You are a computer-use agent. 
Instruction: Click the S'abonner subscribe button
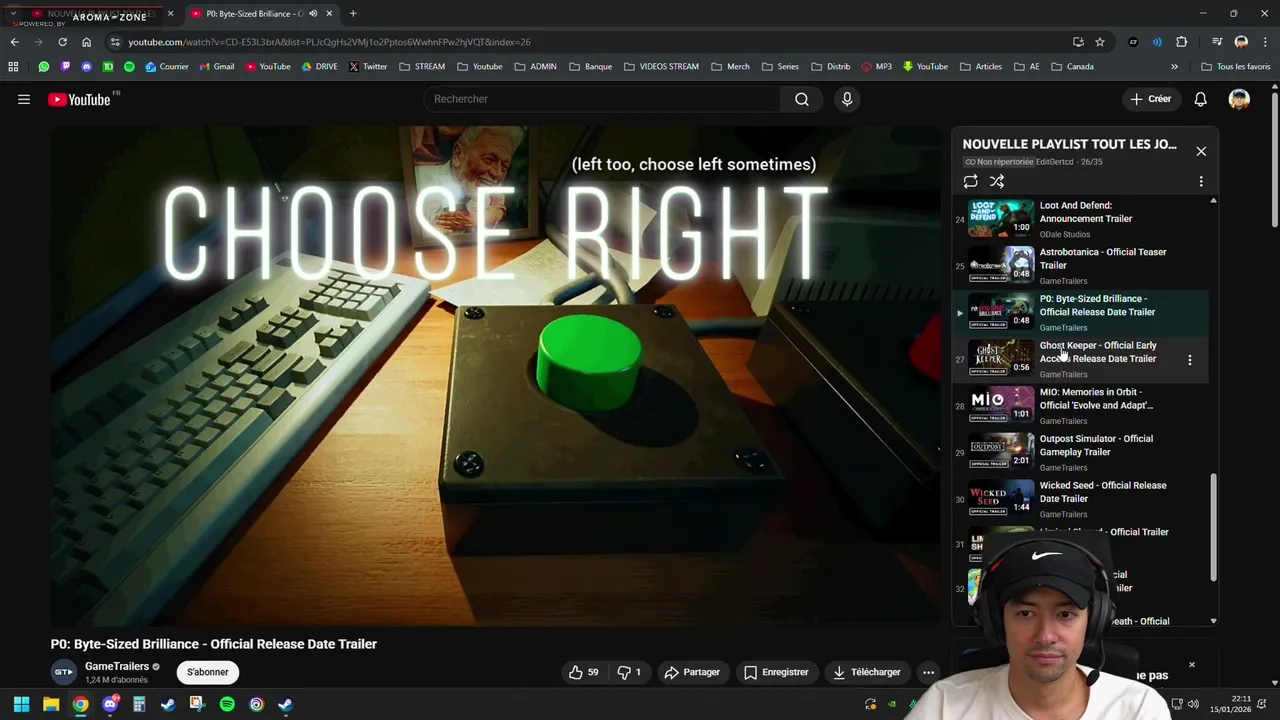click(207, 672)
